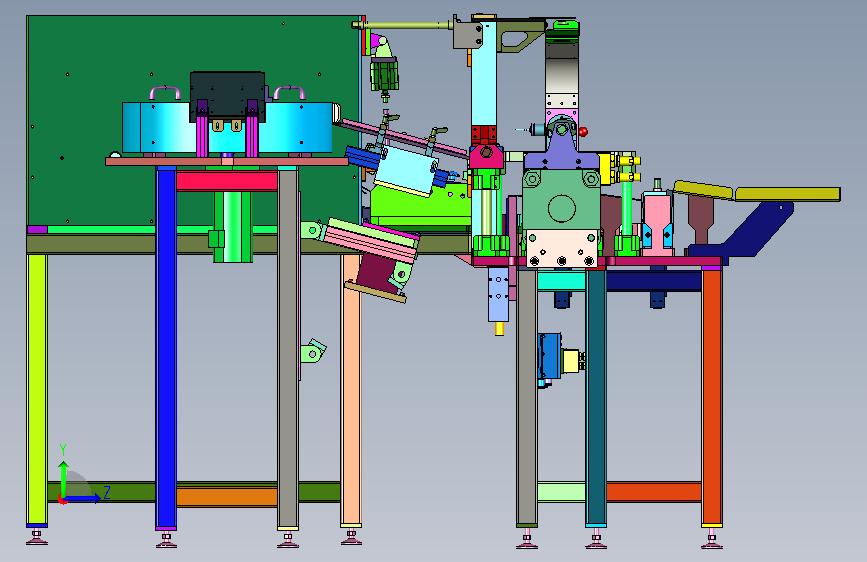Select the green cylinder below the plate
Screen dimensions: 867x562
pos(233,226)
